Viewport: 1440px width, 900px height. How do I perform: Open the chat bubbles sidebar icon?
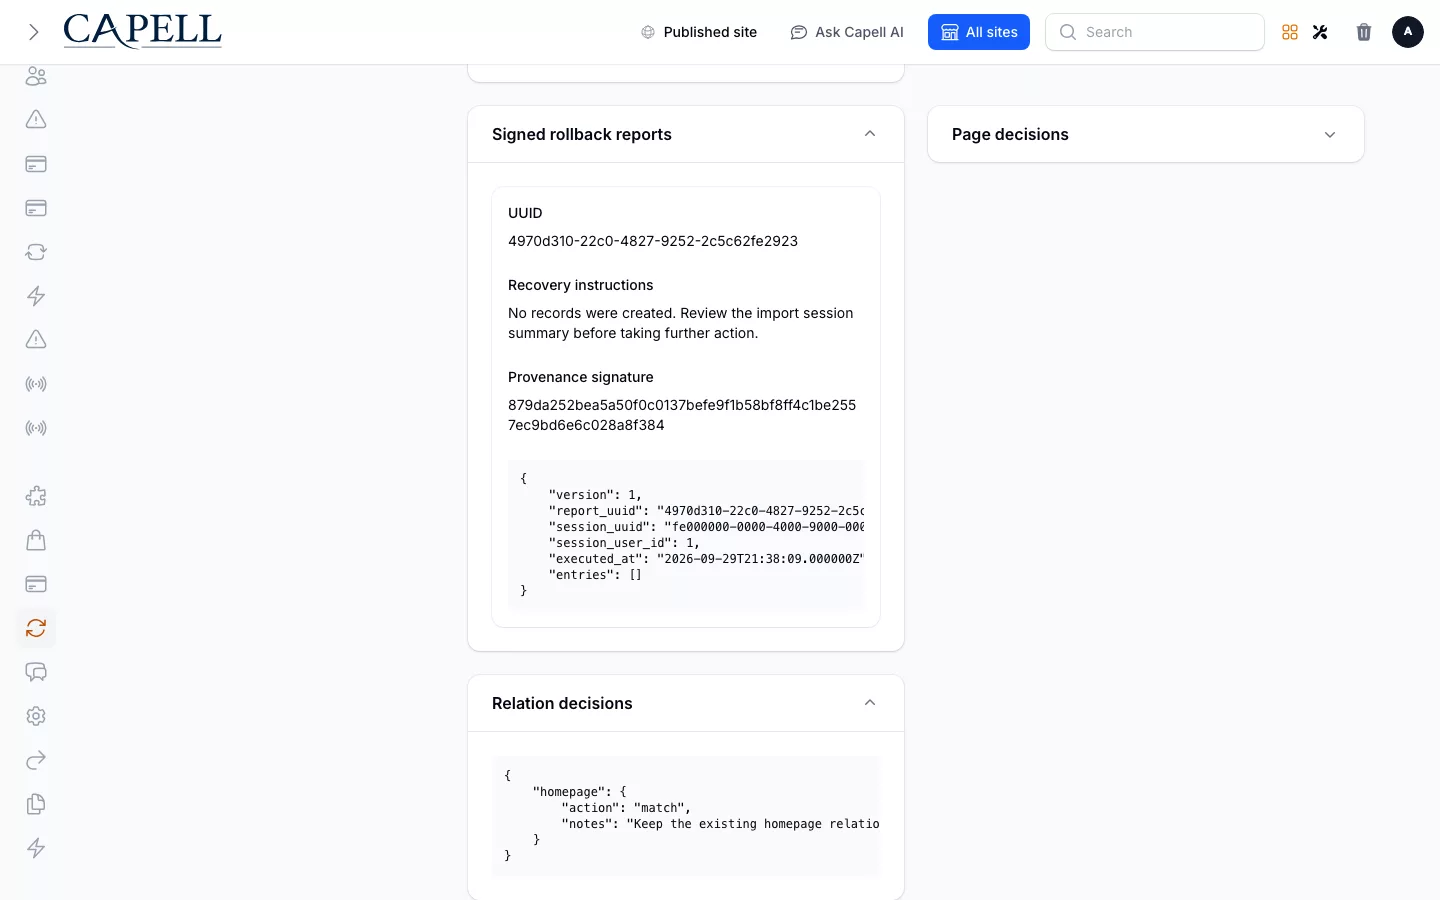coord(36,672)
